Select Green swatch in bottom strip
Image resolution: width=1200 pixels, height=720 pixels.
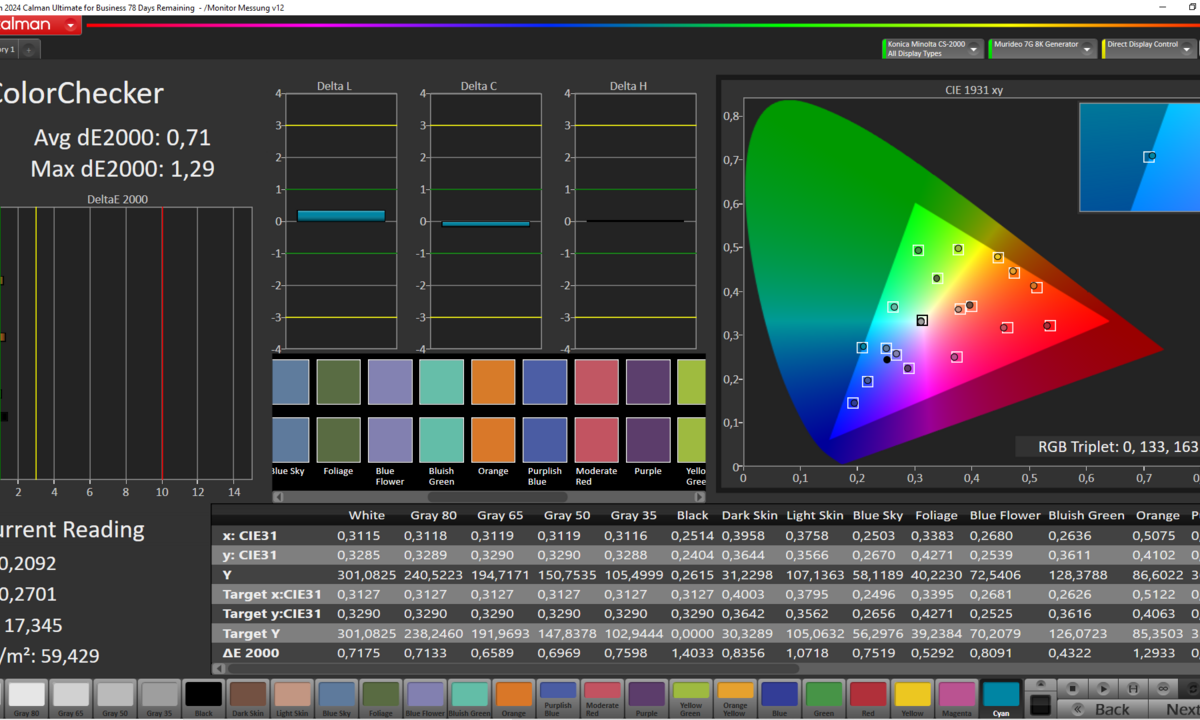click(x=823, y=699)
